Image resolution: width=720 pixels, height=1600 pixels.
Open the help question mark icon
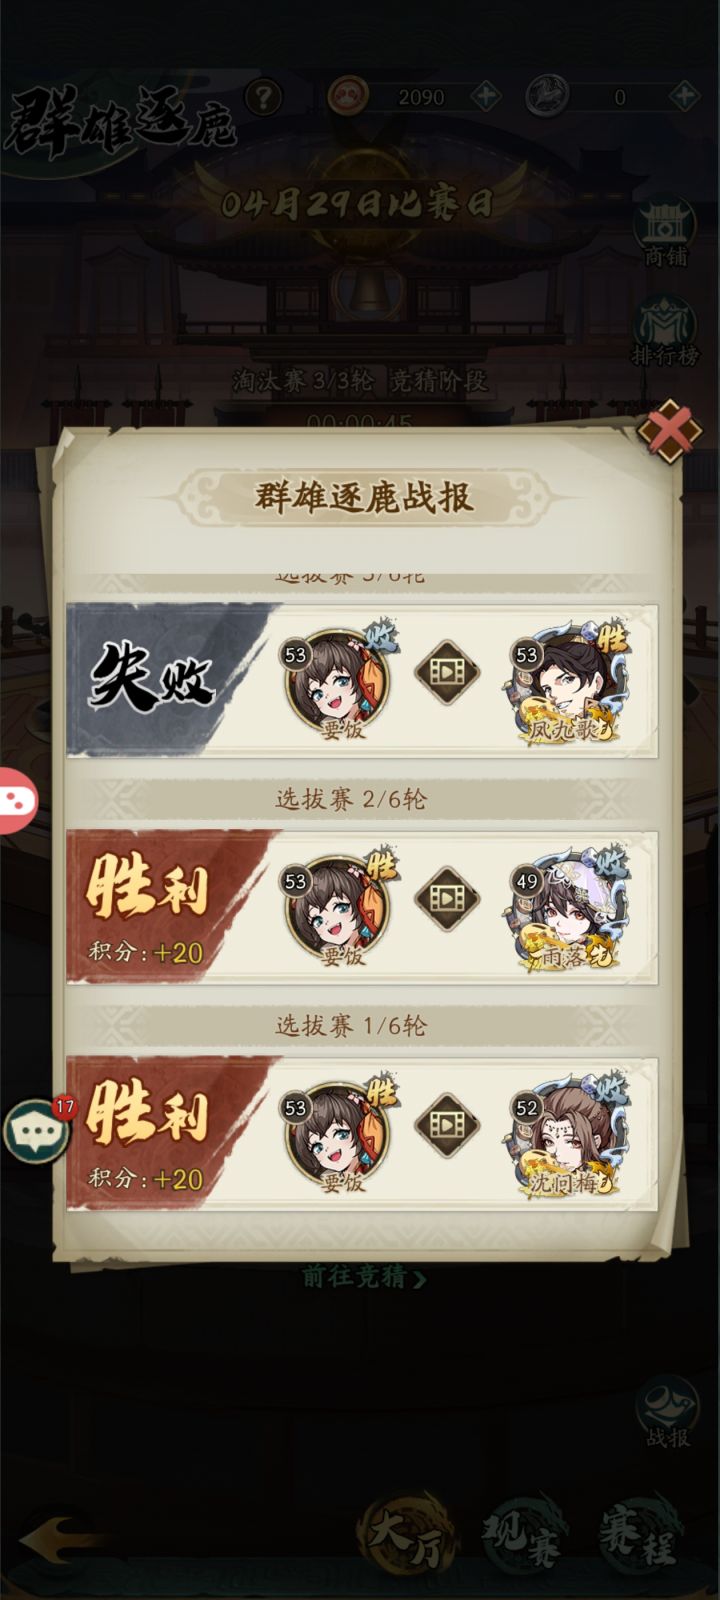pos(264,97)
